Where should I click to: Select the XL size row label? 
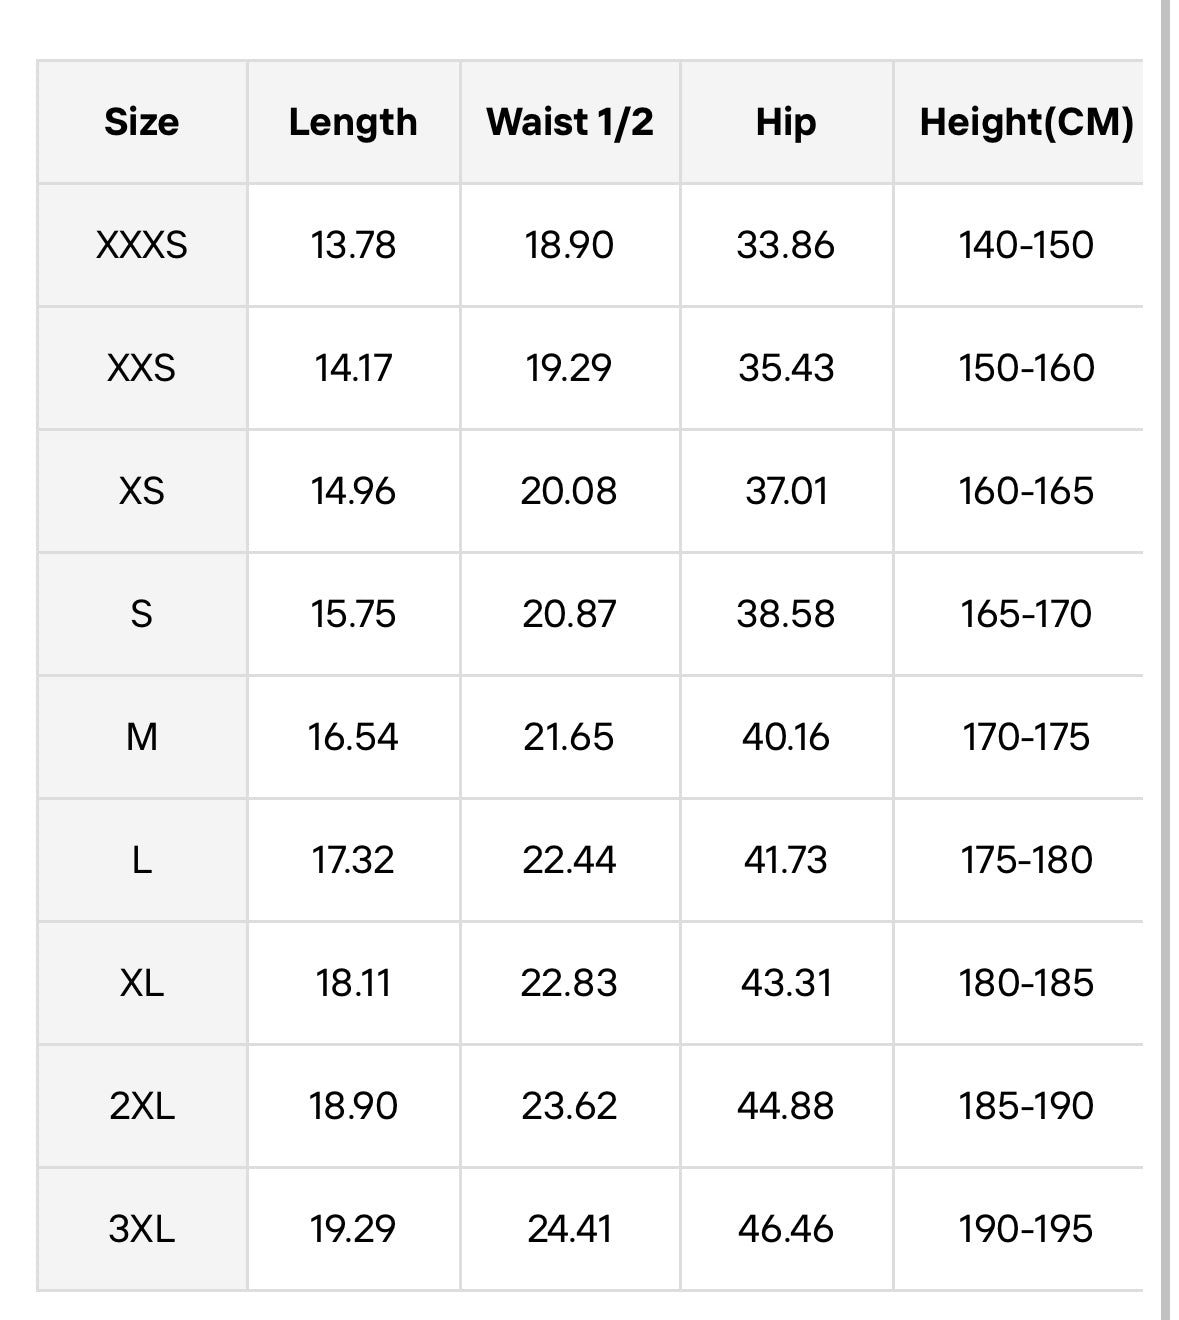click(142, 983)
